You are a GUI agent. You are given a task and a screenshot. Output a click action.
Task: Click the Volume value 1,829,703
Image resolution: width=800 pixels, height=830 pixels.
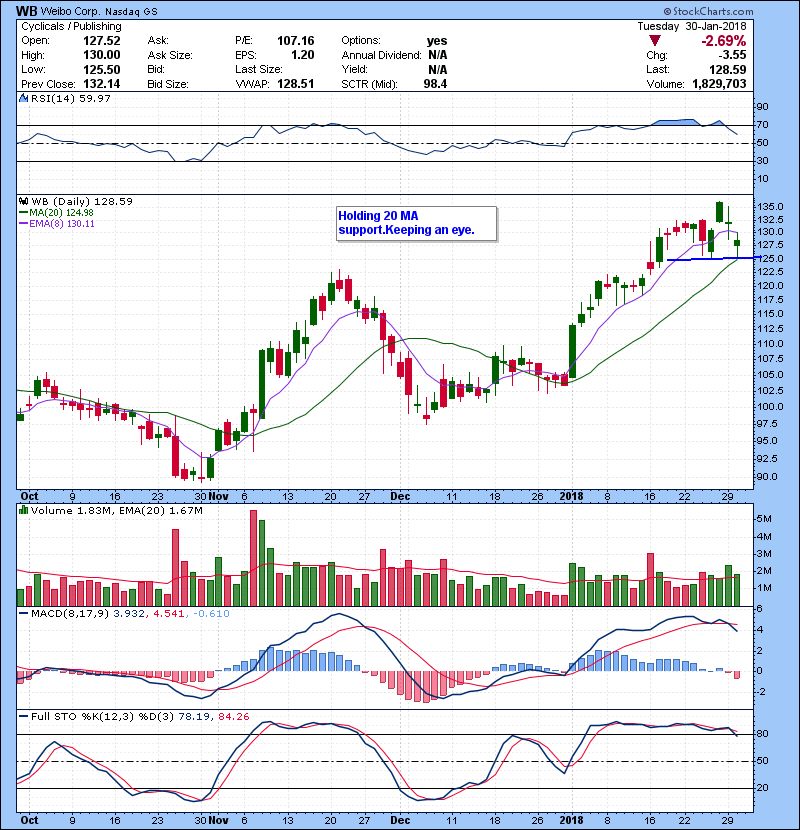point(719,84)
